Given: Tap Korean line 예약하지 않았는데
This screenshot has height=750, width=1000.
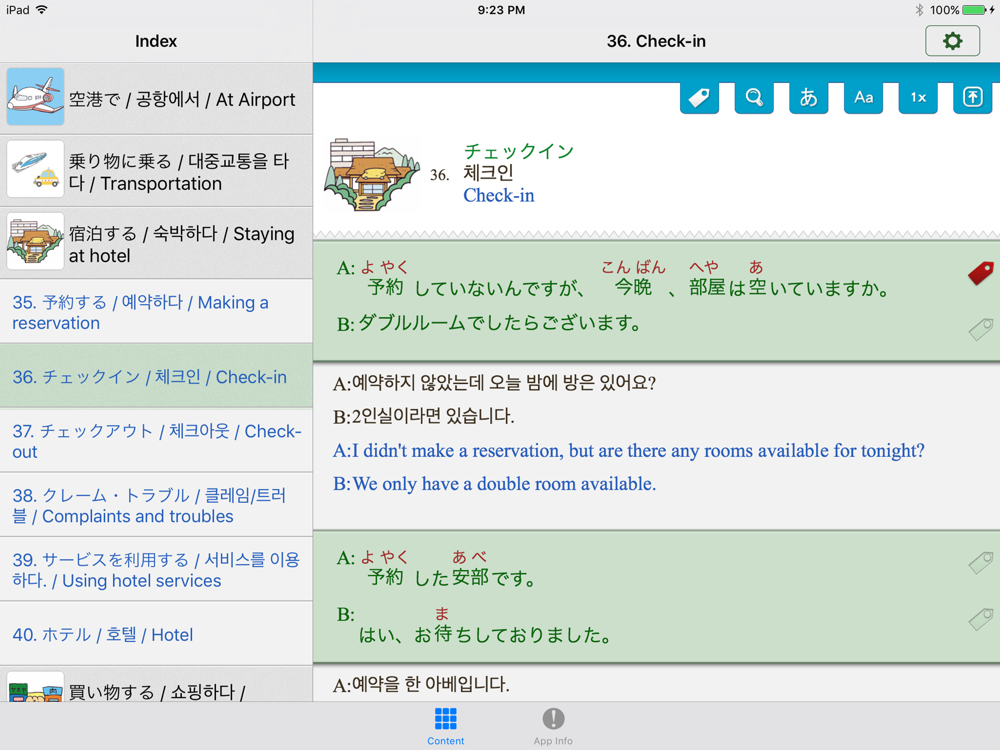Looking at the screenshot, I should pyautogui.click(x=494, y=383).
